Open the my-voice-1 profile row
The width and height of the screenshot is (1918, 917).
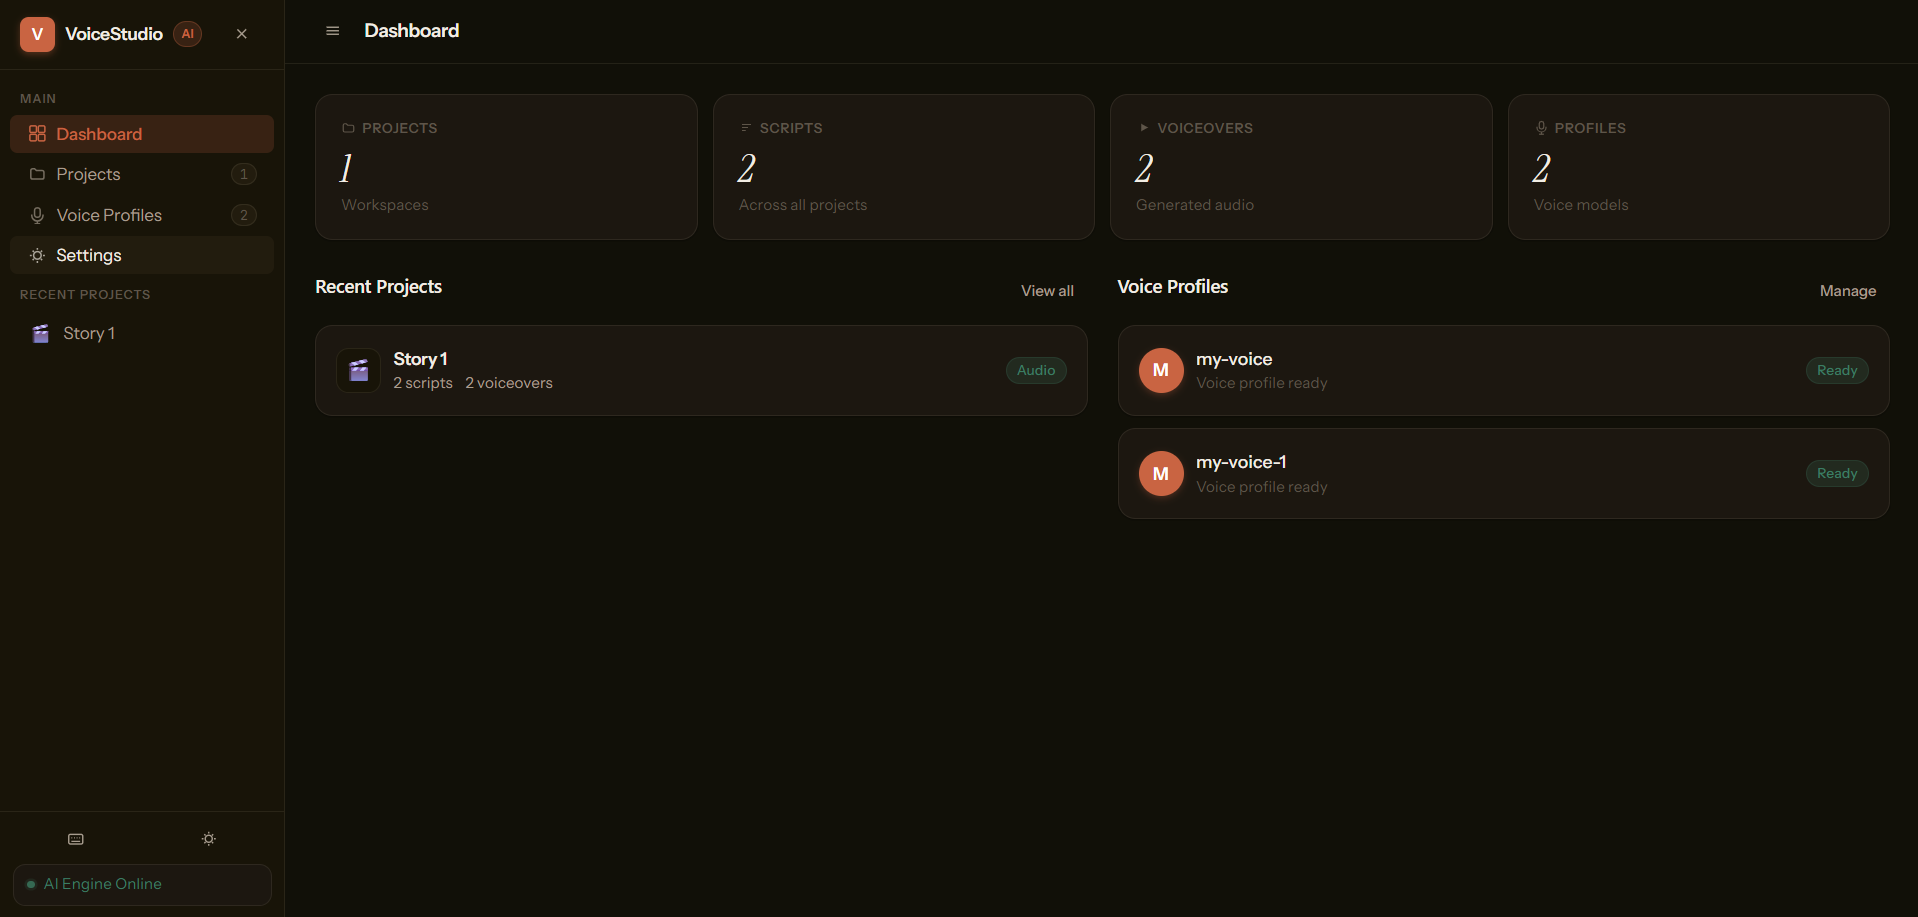(1503, 474)
